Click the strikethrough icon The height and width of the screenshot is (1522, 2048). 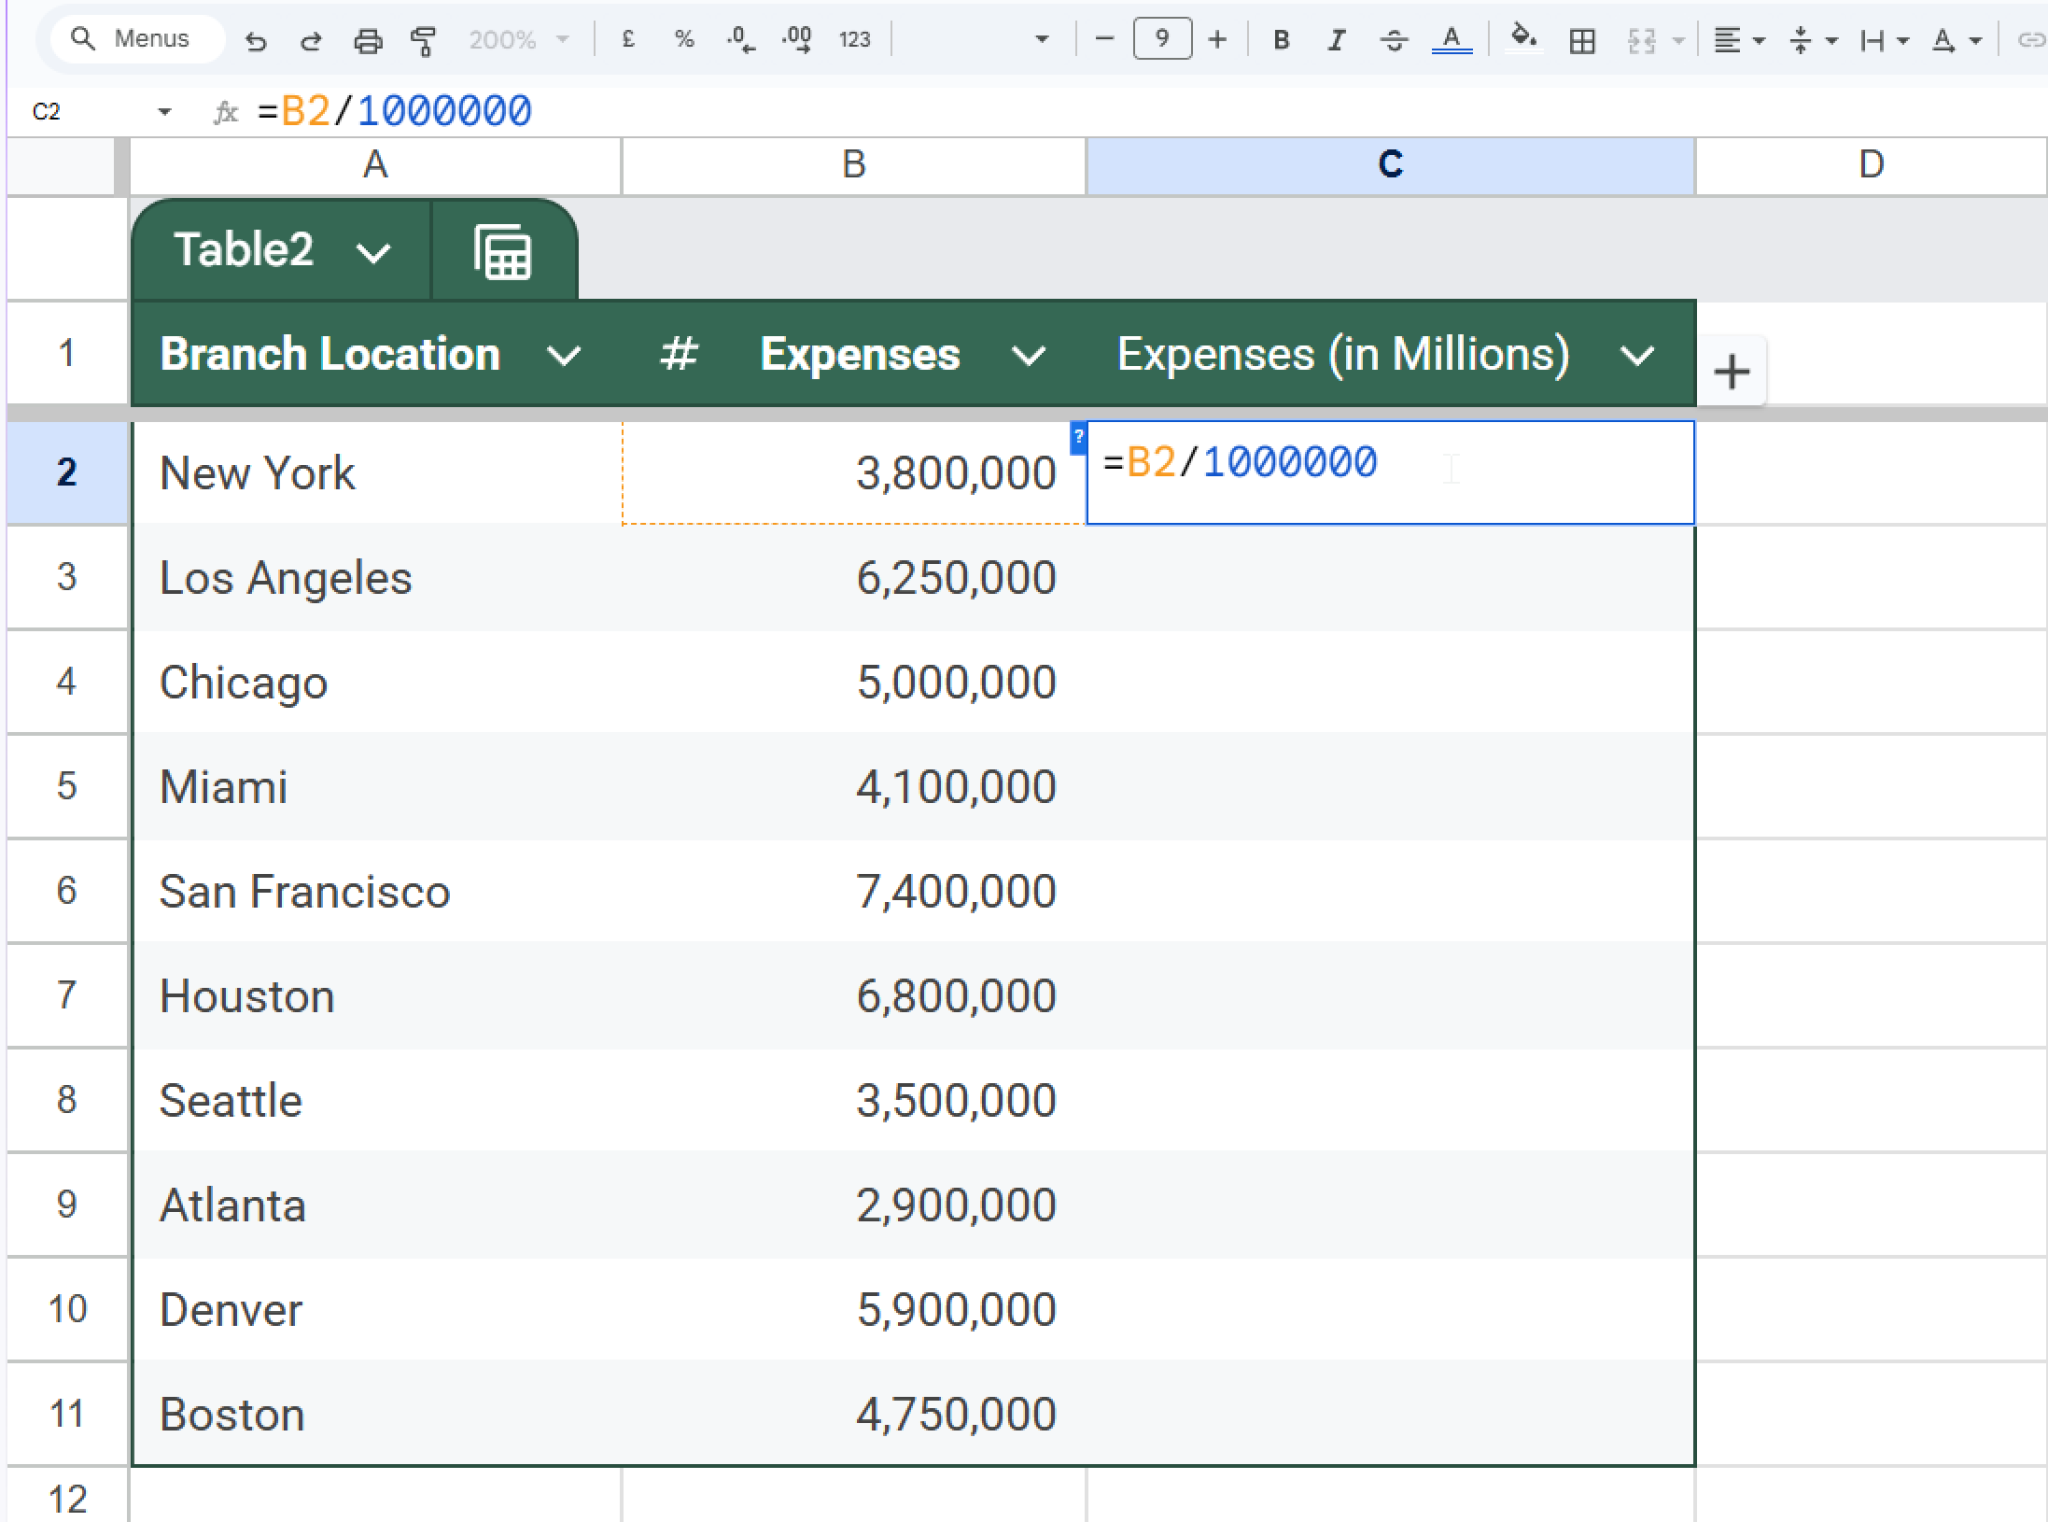pos(1393,40)
